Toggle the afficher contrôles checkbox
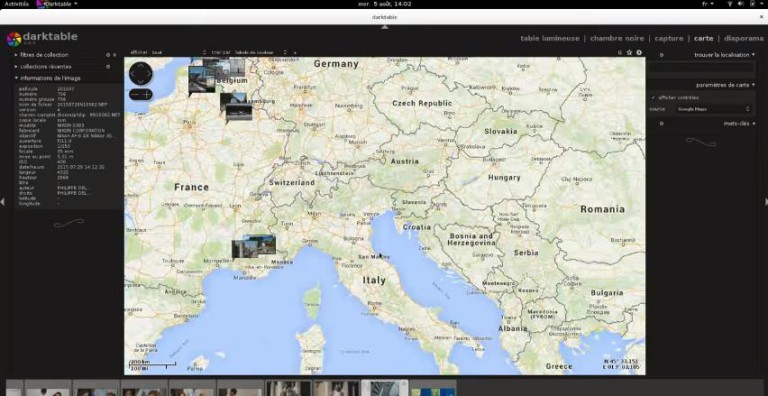This screenshot has width=768, height=396. click(x=653, y=98)
